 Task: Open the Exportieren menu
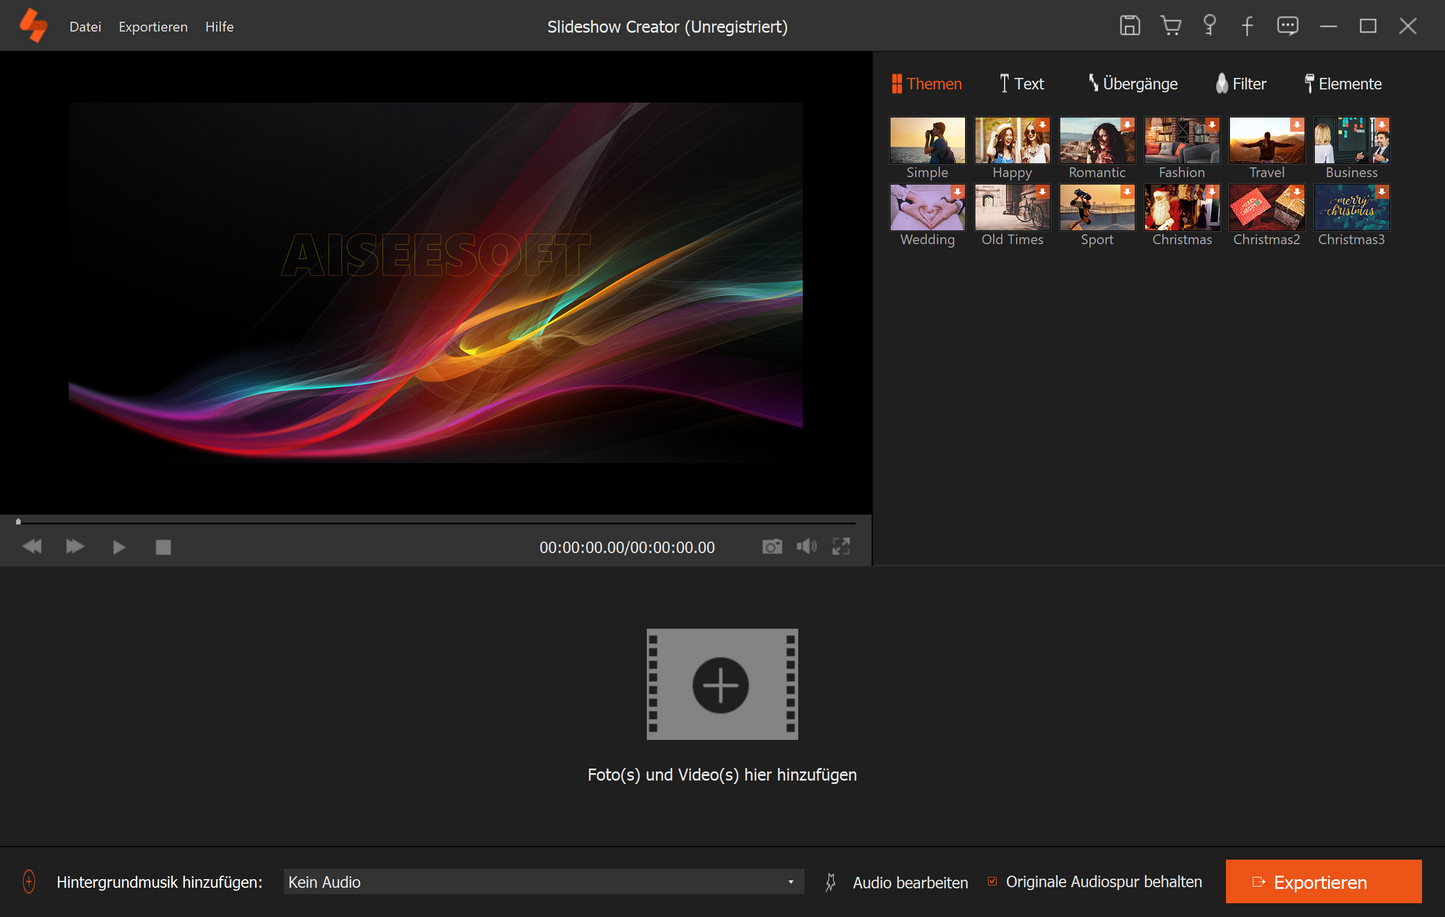153,27
